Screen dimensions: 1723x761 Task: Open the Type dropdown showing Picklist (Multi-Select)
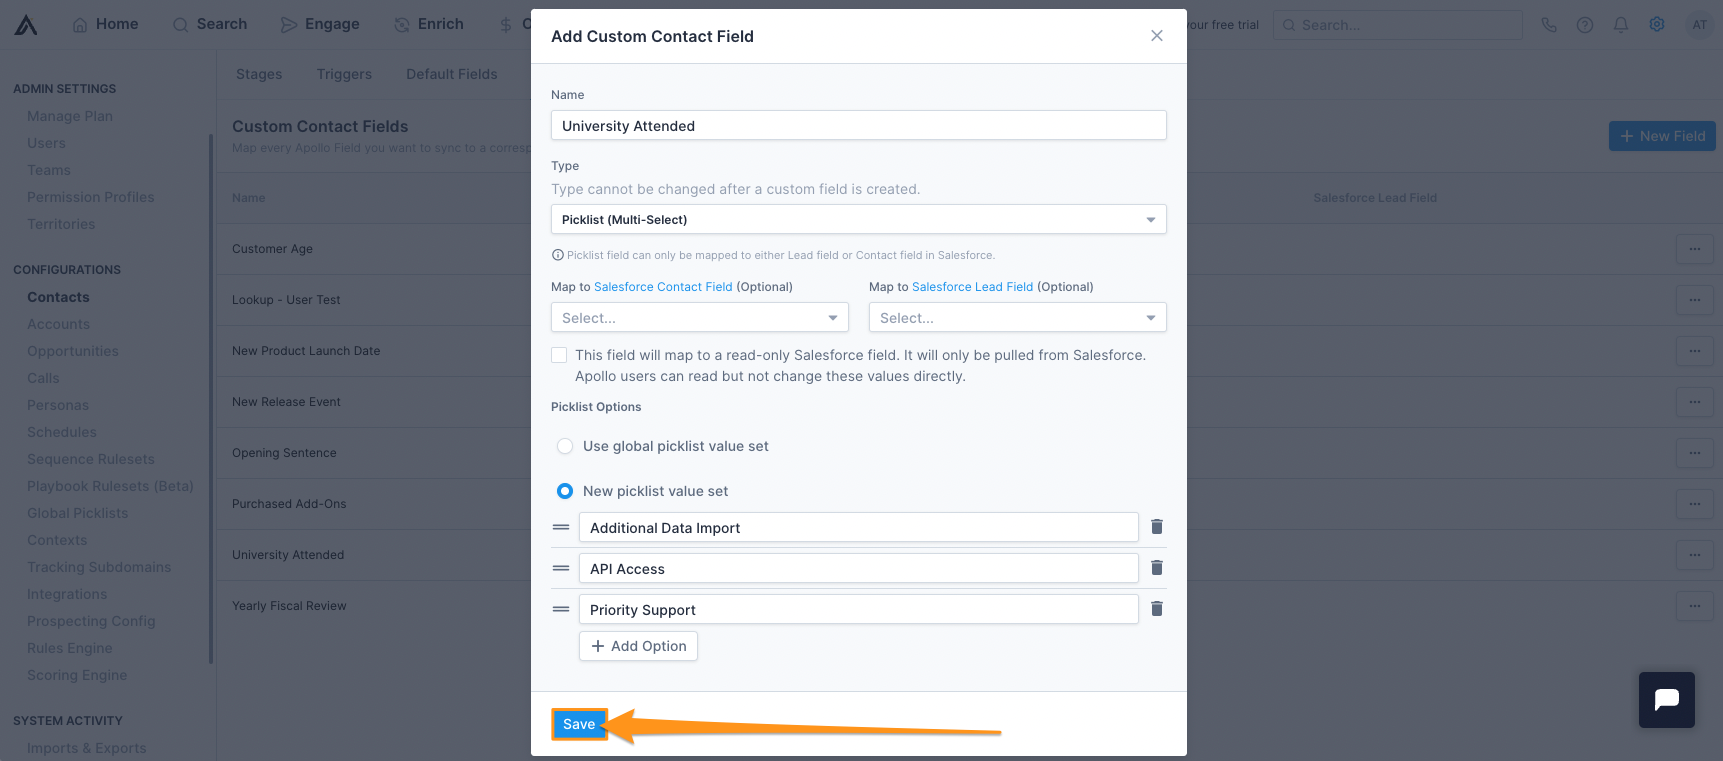point(858,219)
